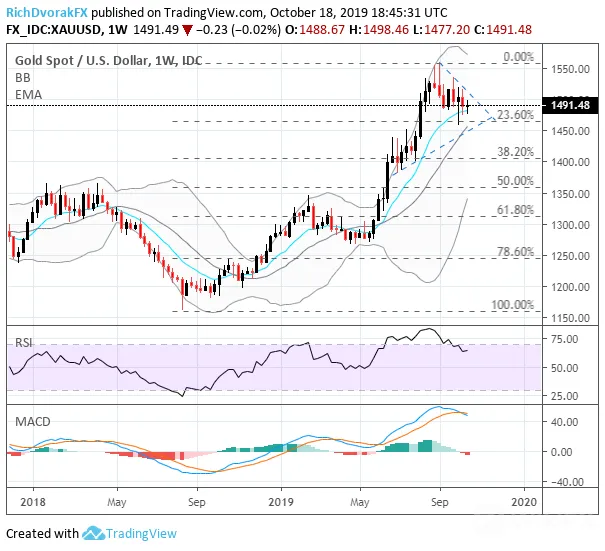The height and width of the screenshot is (551, 605).
Task: Select the 23.60% Fibonacci level label
Action: click(515, 115)
